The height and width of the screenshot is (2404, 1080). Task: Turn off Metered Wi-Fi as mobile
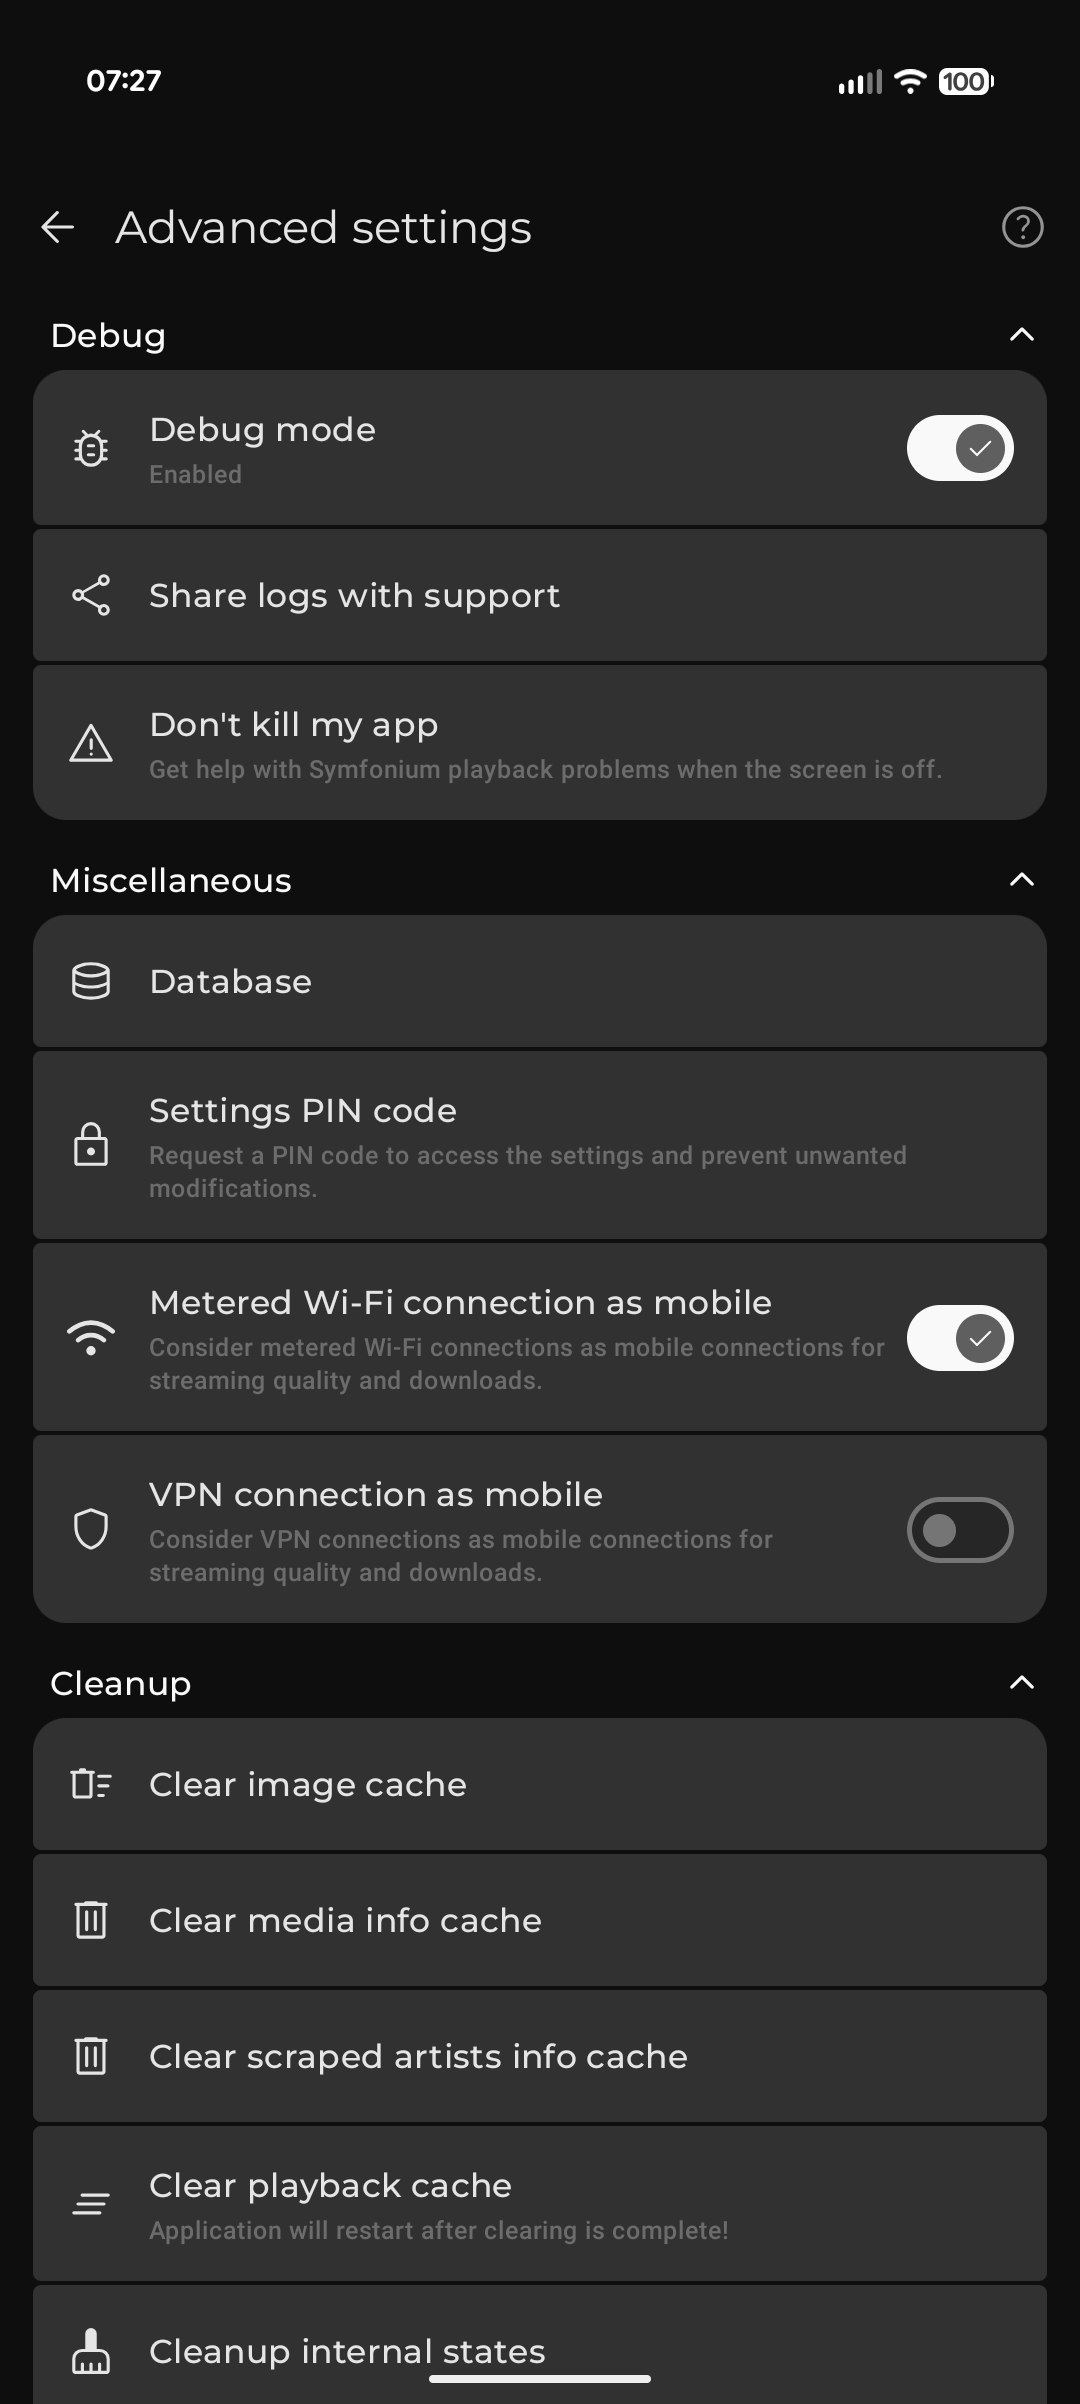point(959,1338)
